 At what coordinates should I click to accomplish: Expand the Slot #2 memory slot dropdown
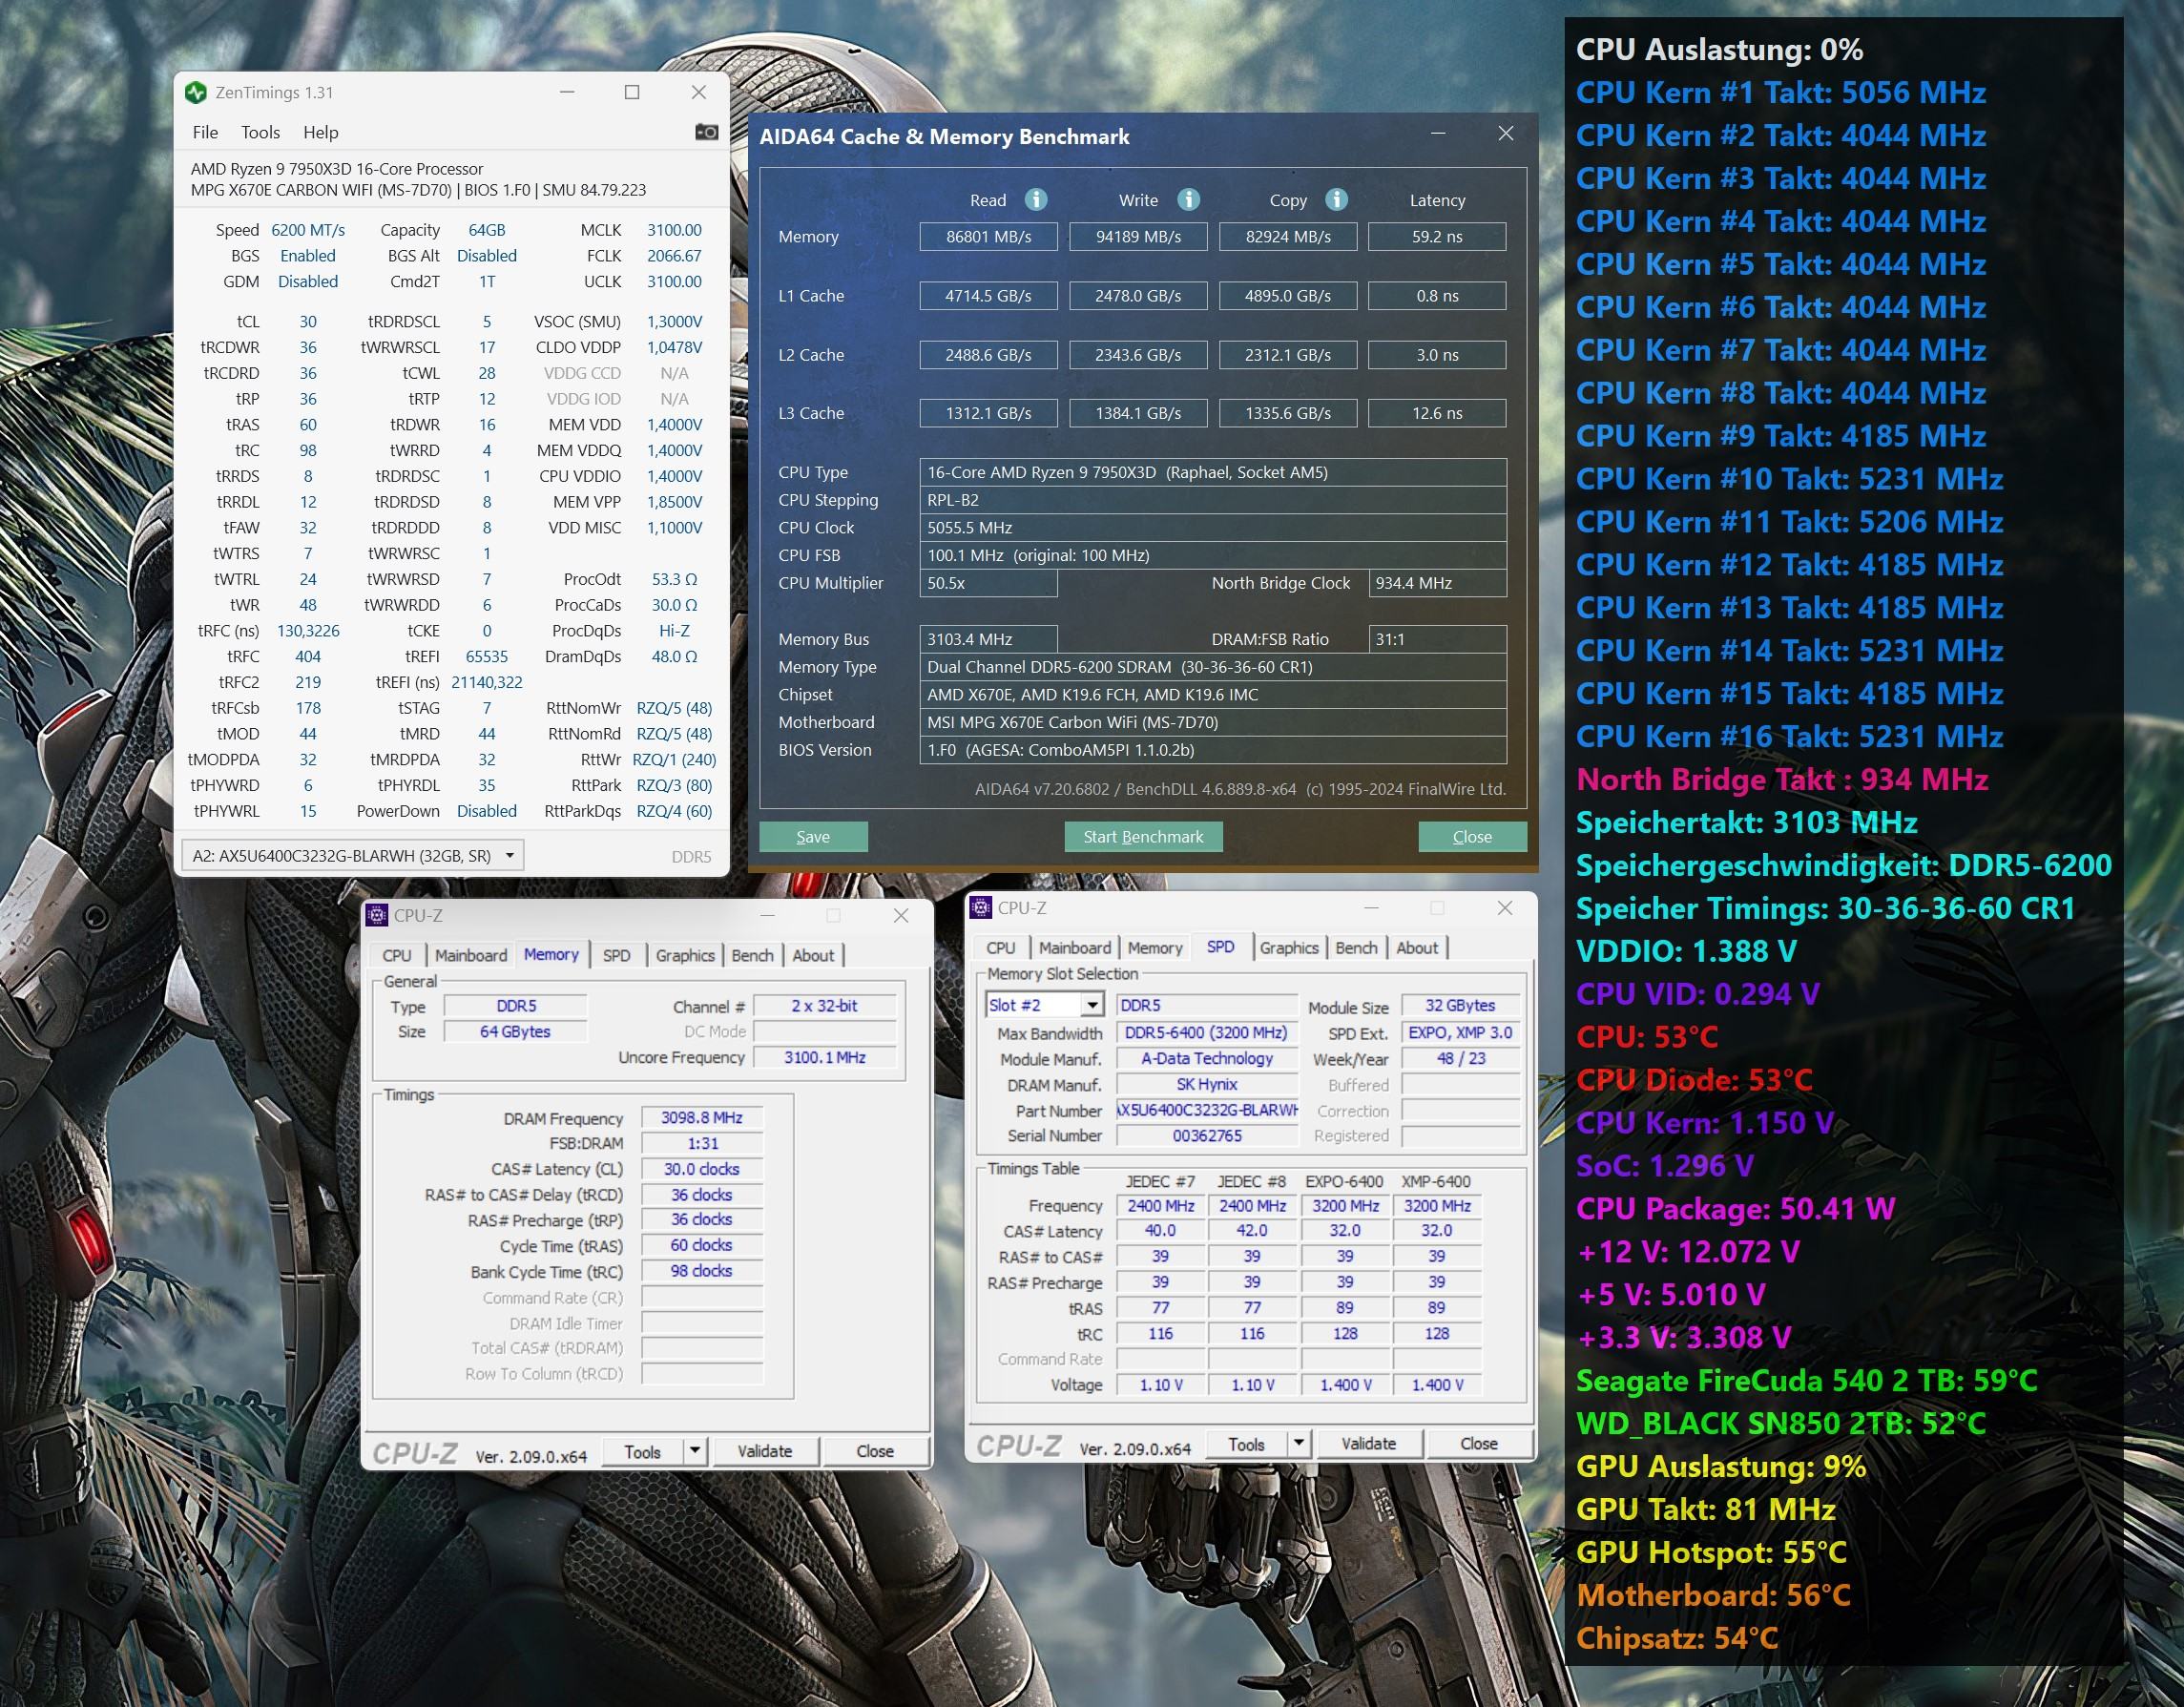(x=1092, y=1005)
